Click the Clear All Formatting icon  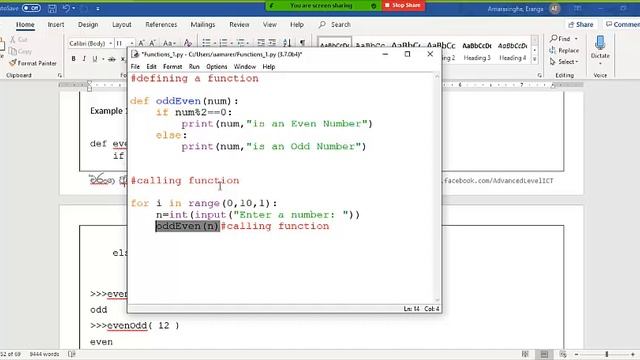(187, 43)
